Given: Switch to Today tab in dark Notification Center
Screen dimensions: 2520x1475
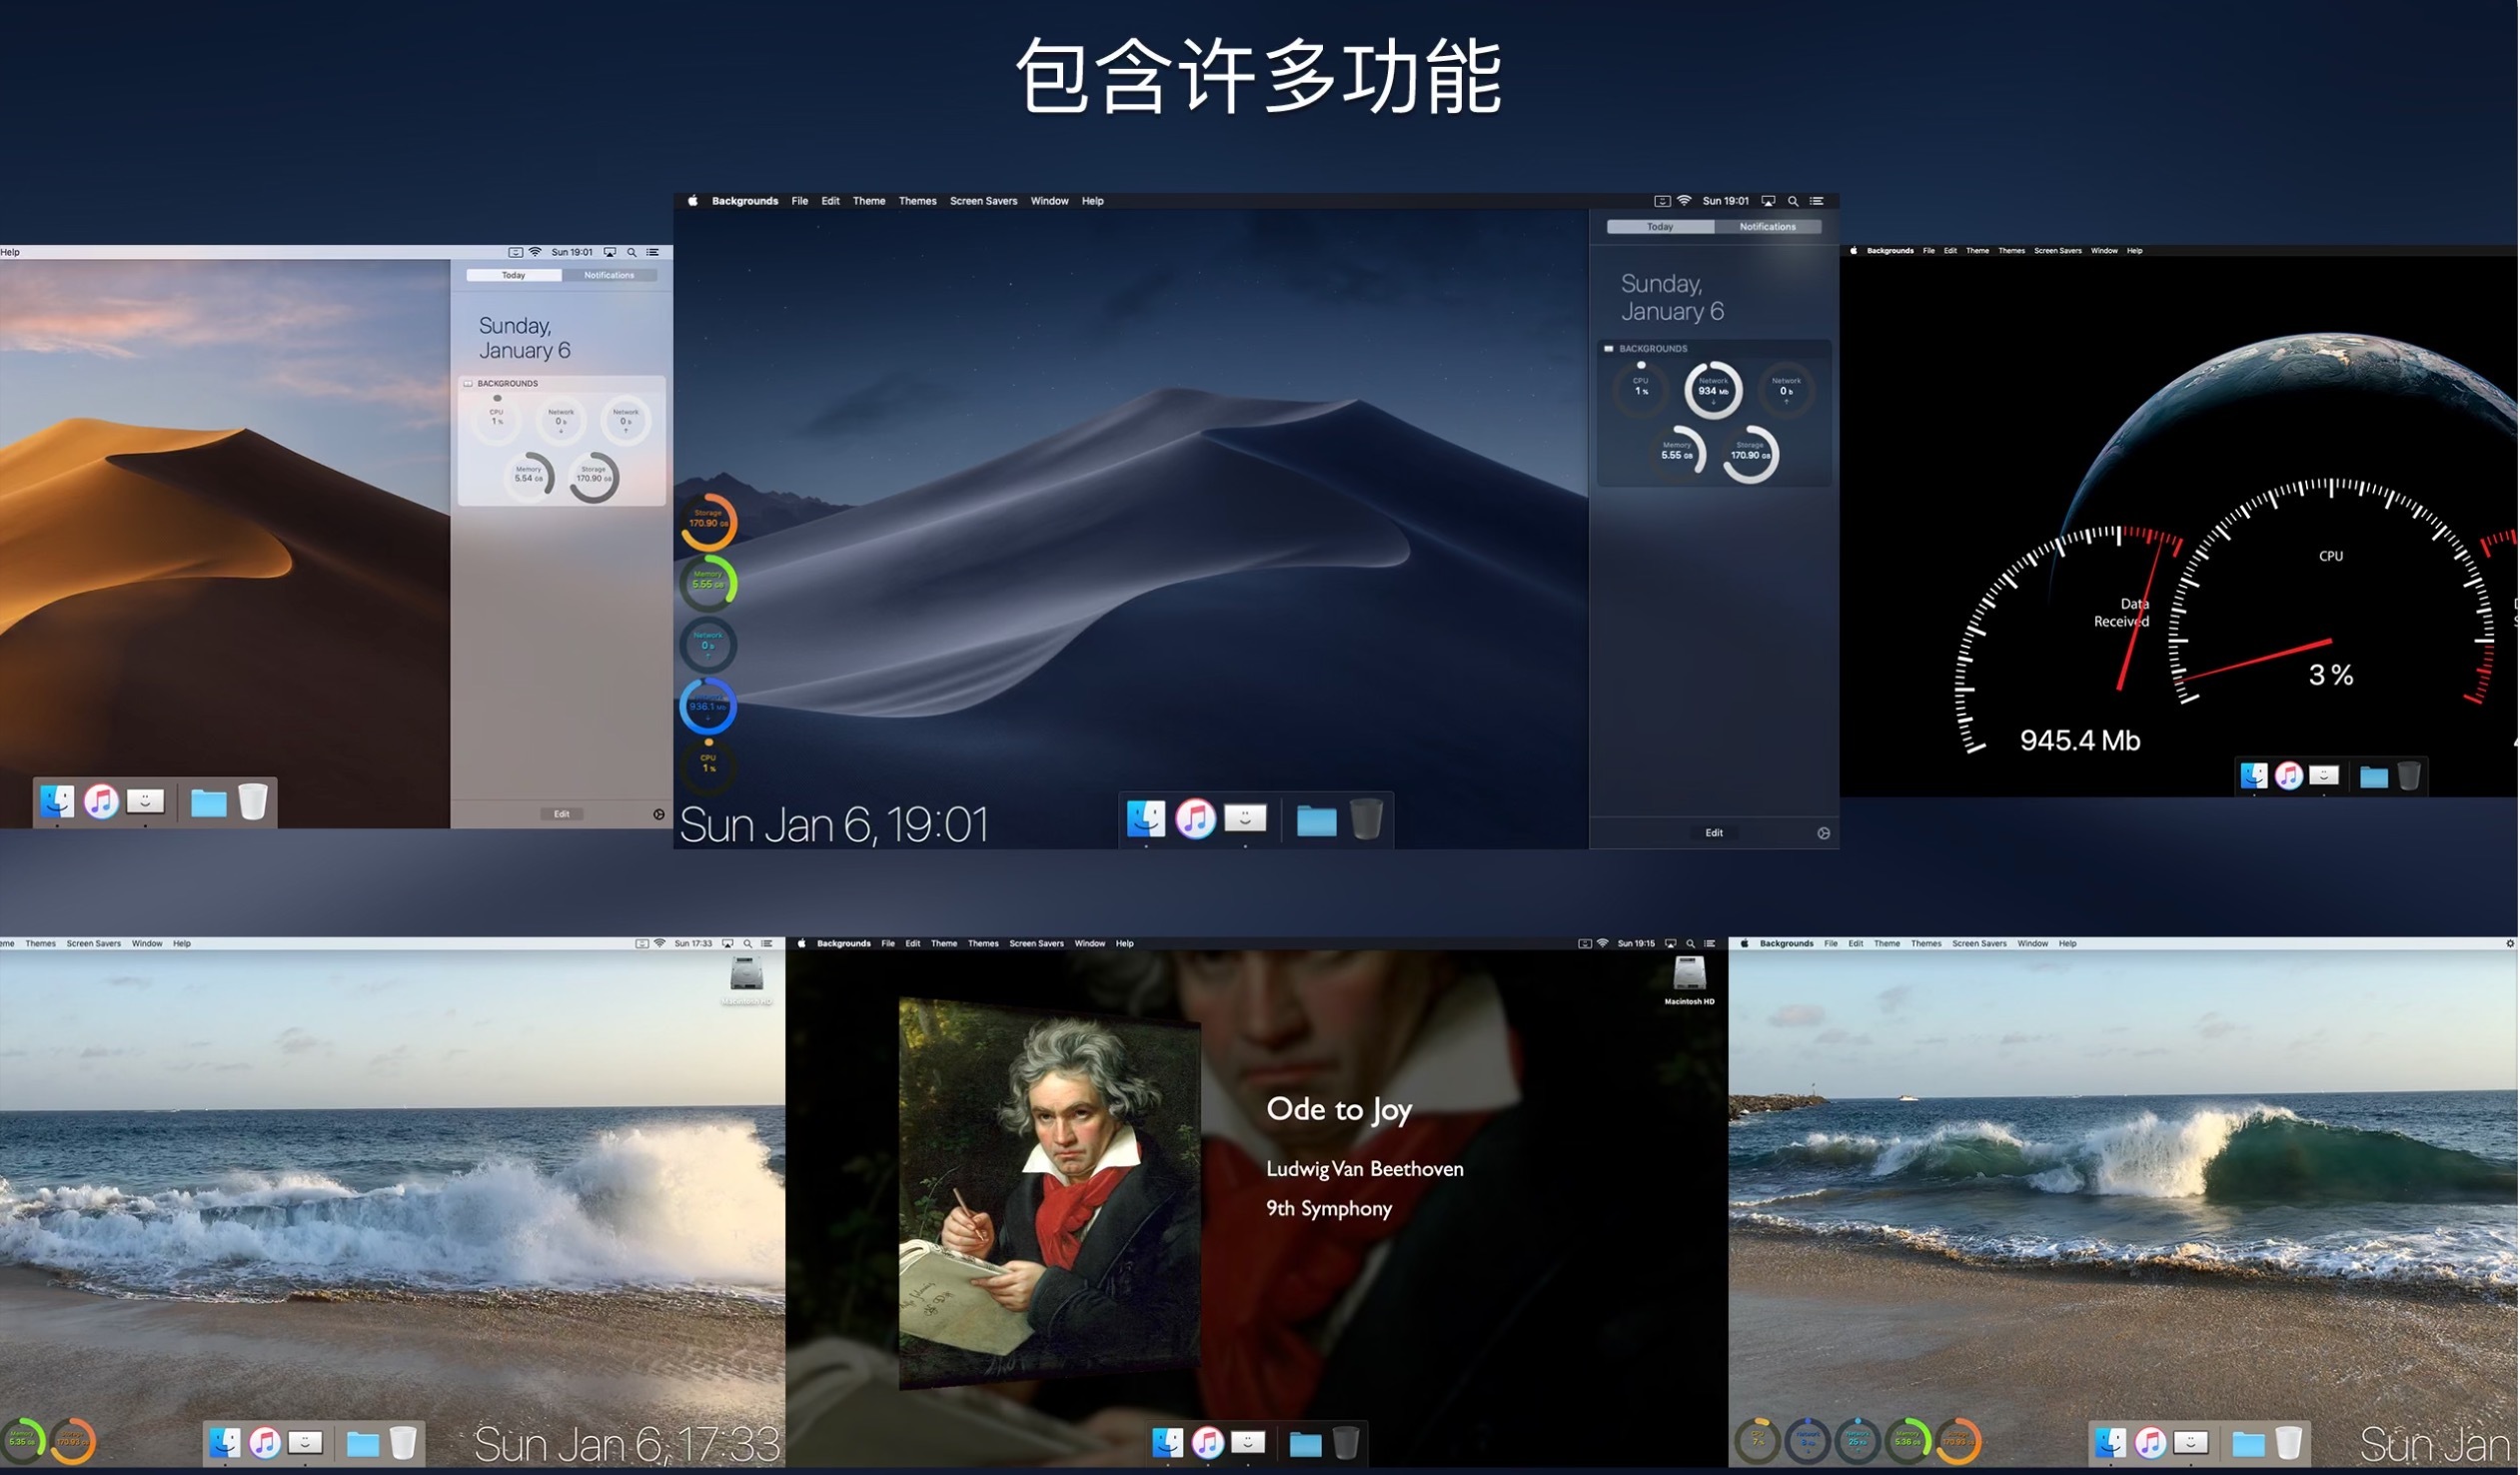Looking at the screenshot, I should (1660, 227).
